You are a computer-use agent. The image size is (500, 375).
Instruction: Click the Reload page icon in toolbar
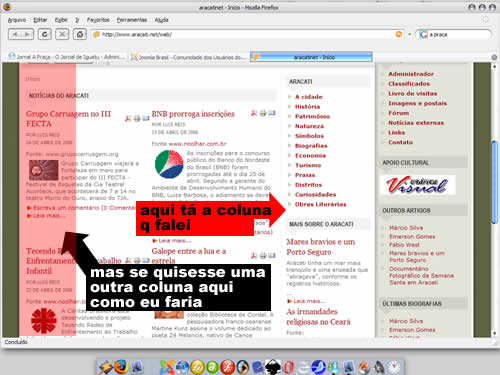pos(44,34)
